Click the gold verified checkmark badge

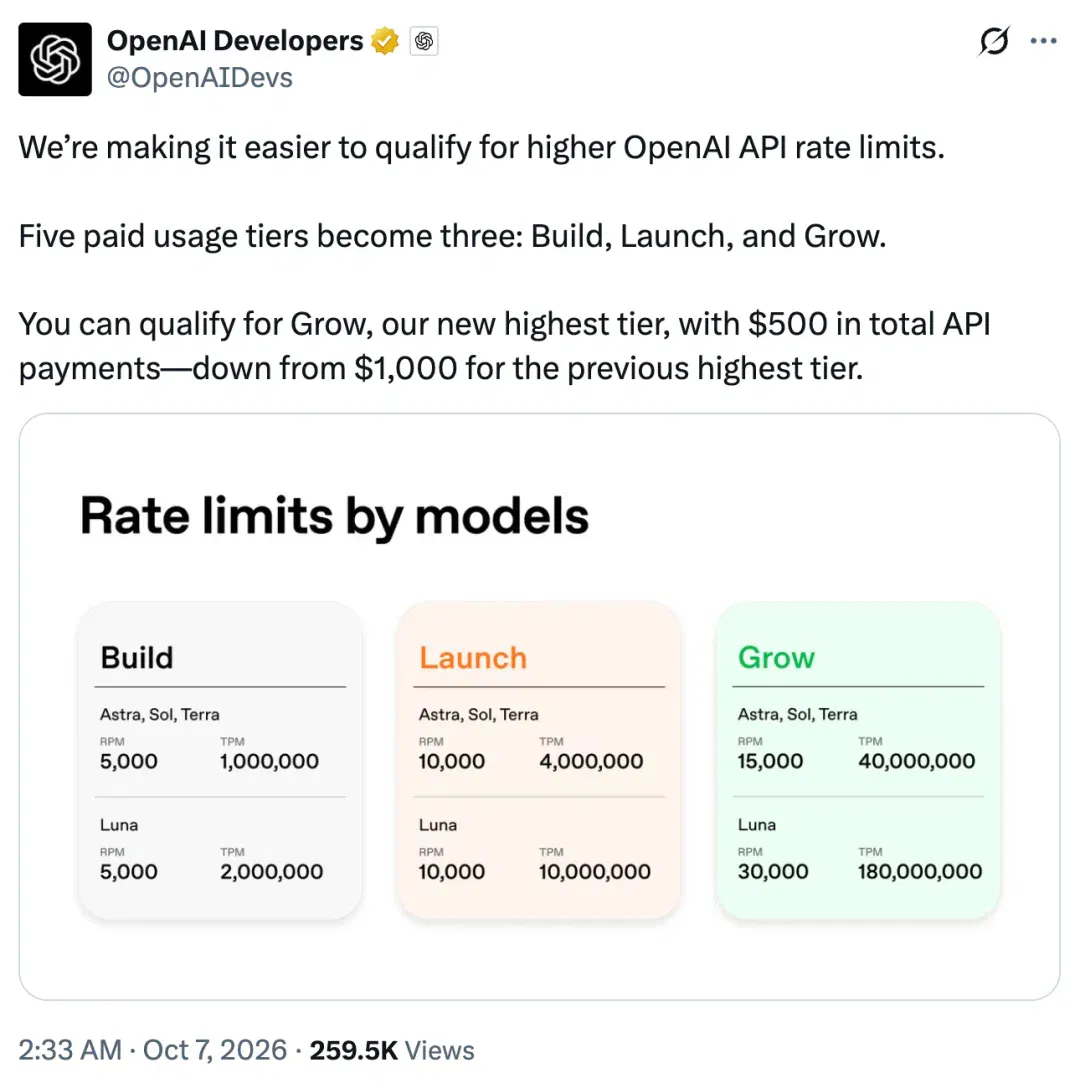point(385,41)
